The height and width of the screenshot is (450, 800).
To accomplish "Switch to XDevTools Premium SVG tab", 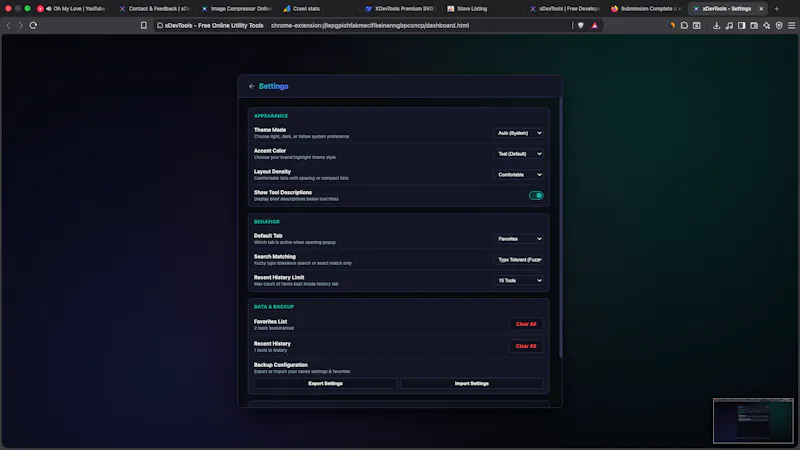I will coord(401,9).
